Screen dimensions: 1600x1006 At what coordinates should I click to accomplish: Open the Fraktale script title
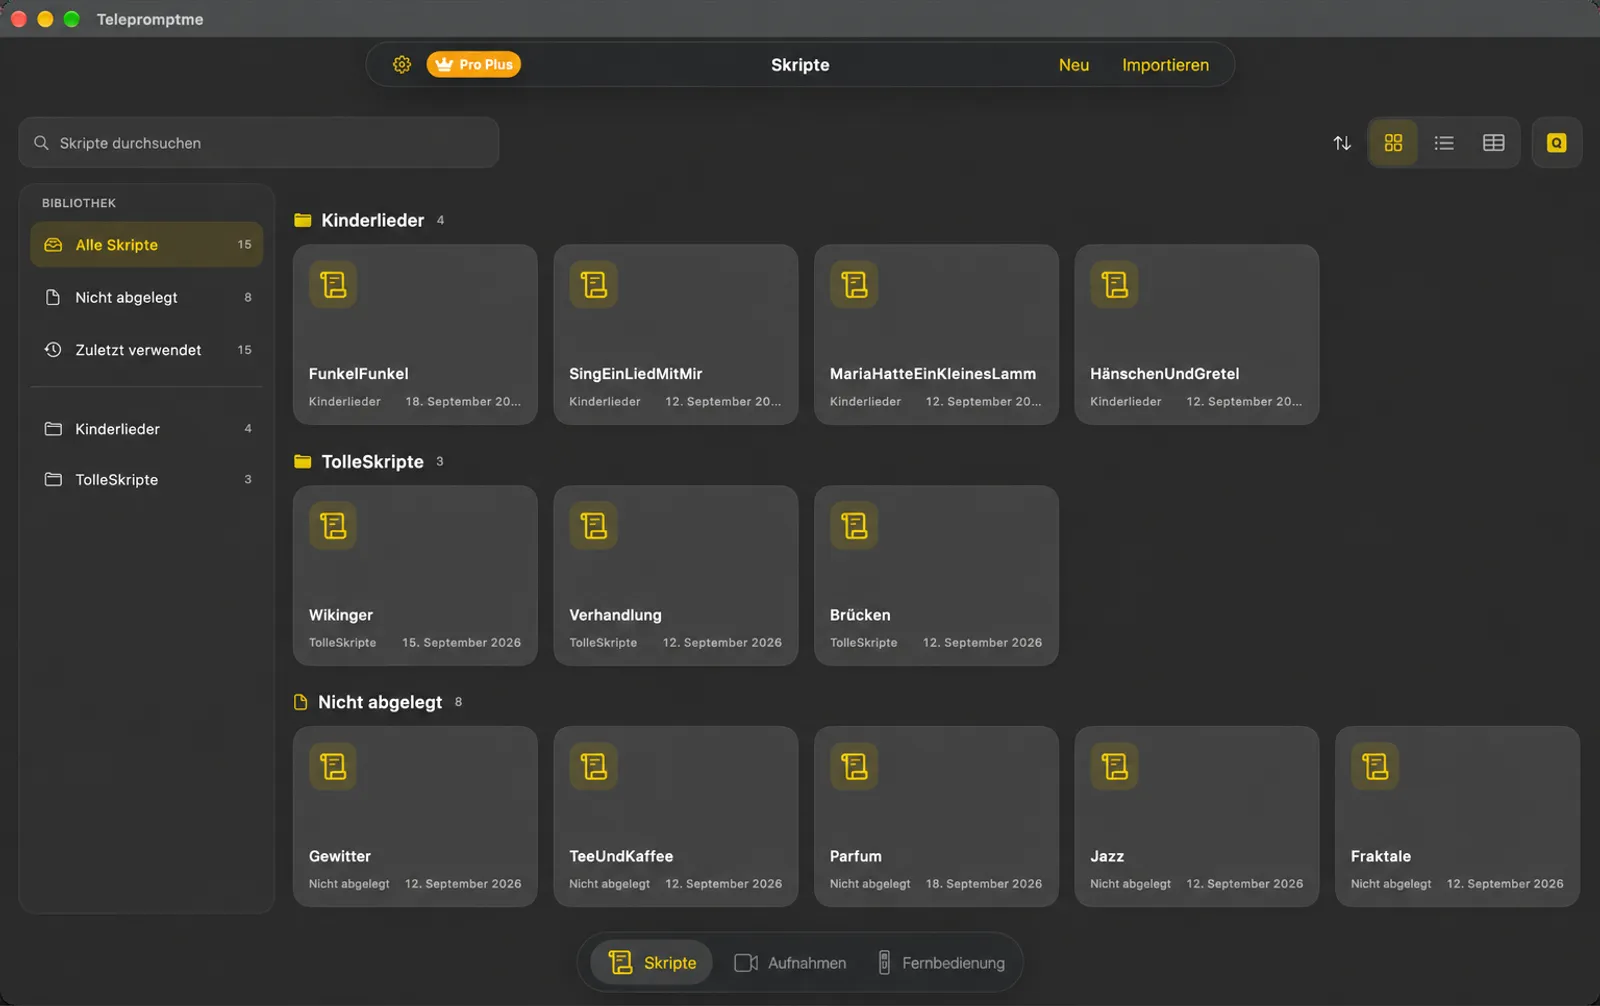coord(1381,857)
